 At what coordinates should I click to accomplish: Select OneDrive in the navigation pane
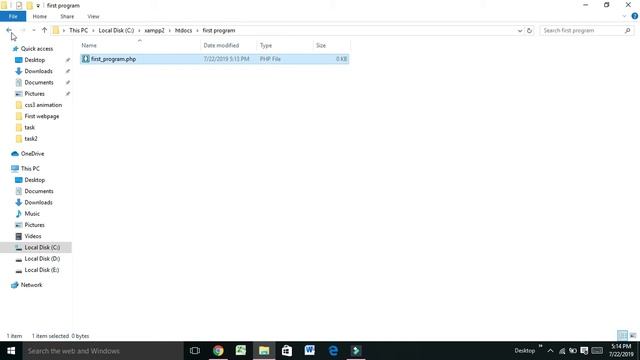pos(32,154)
